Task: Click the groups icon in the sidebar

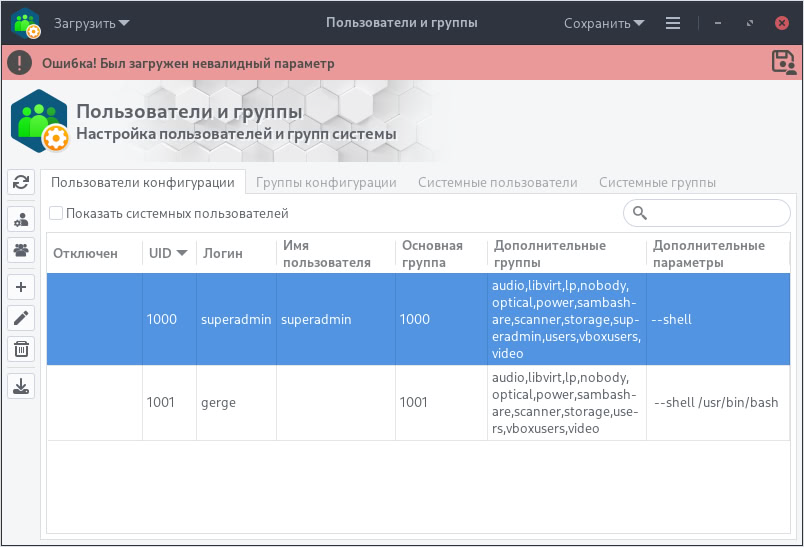Action: [21, 250]
